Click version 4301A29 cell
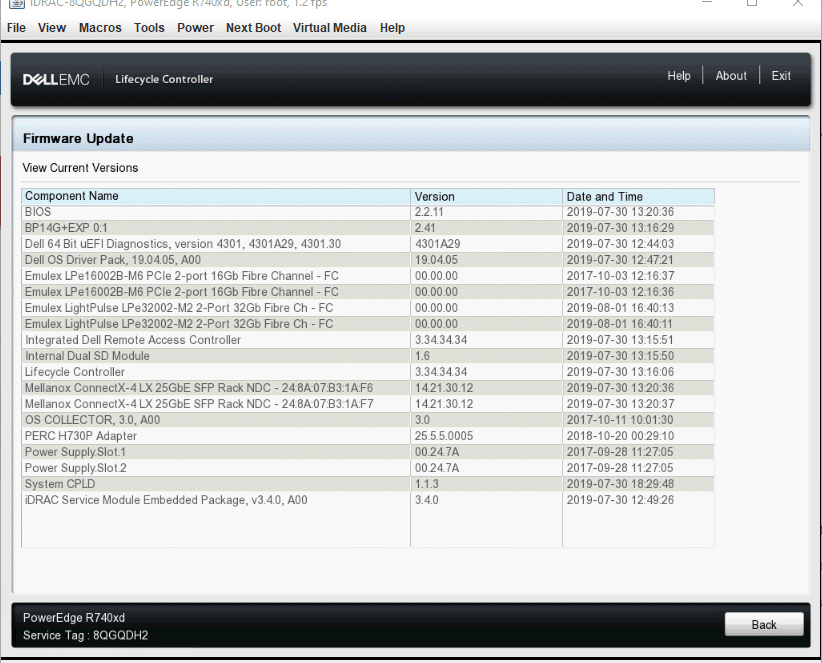 click(x=486, y=244)
